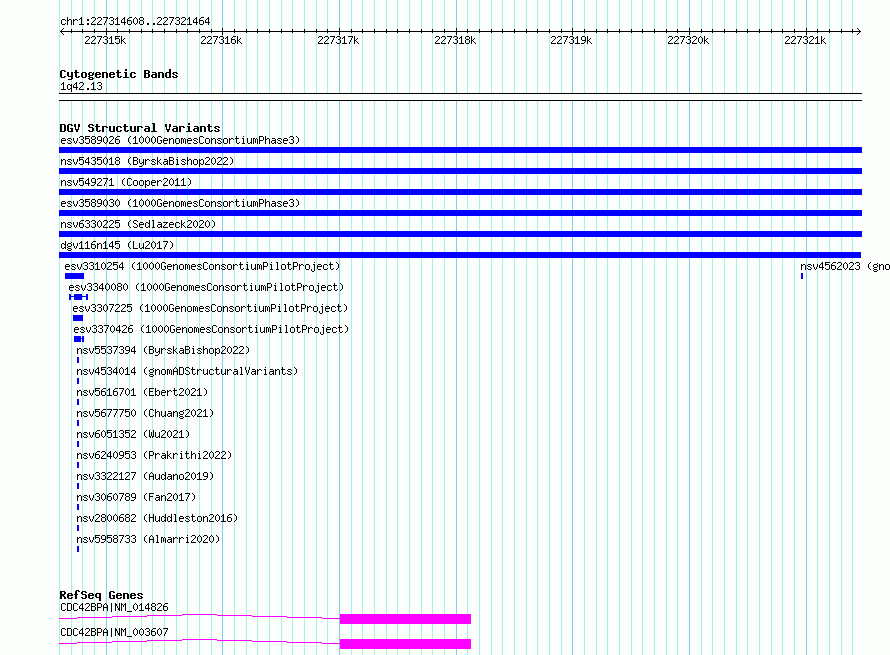The image size is (890, 655).
Task: Open the nsv5677750 (Chuang2021) label
Action: (x=145, y=413)
